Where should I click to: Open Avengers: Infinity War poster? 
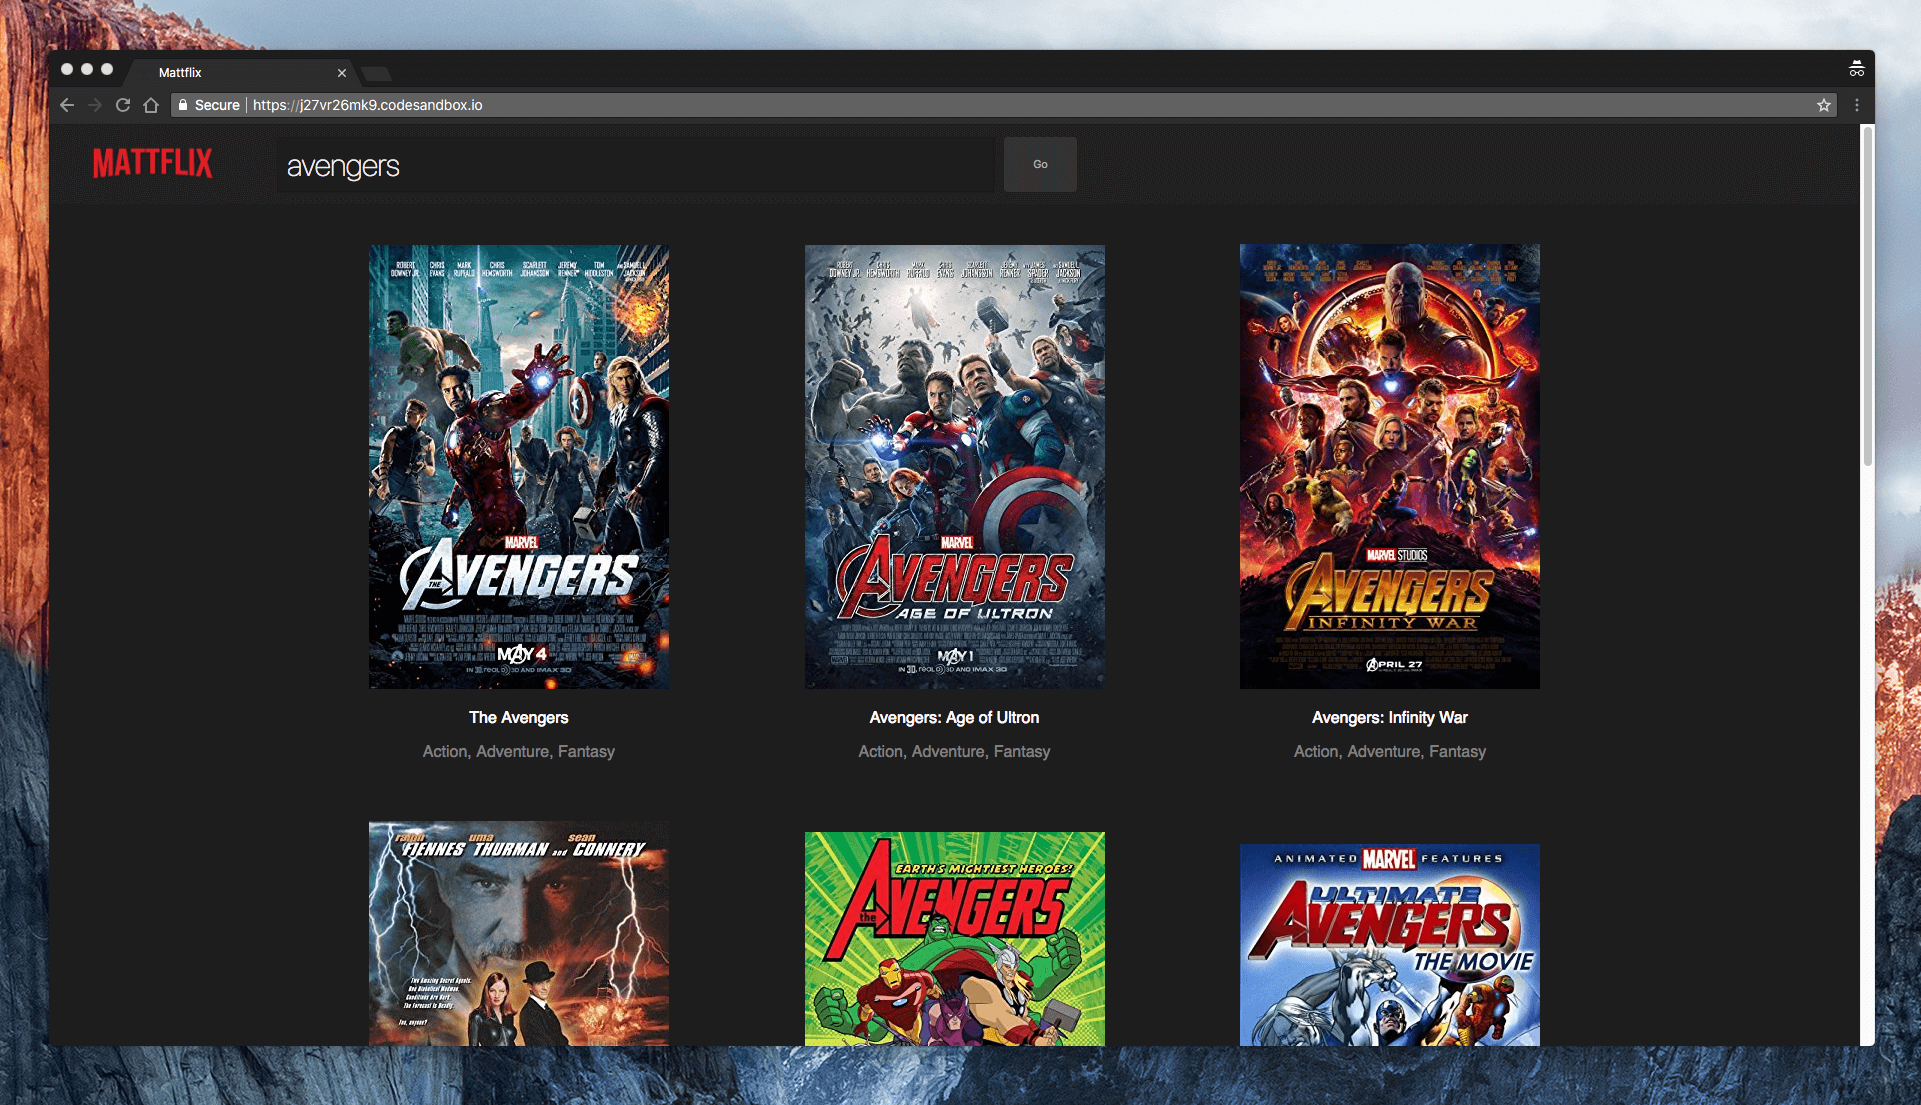pos(1389,466)
